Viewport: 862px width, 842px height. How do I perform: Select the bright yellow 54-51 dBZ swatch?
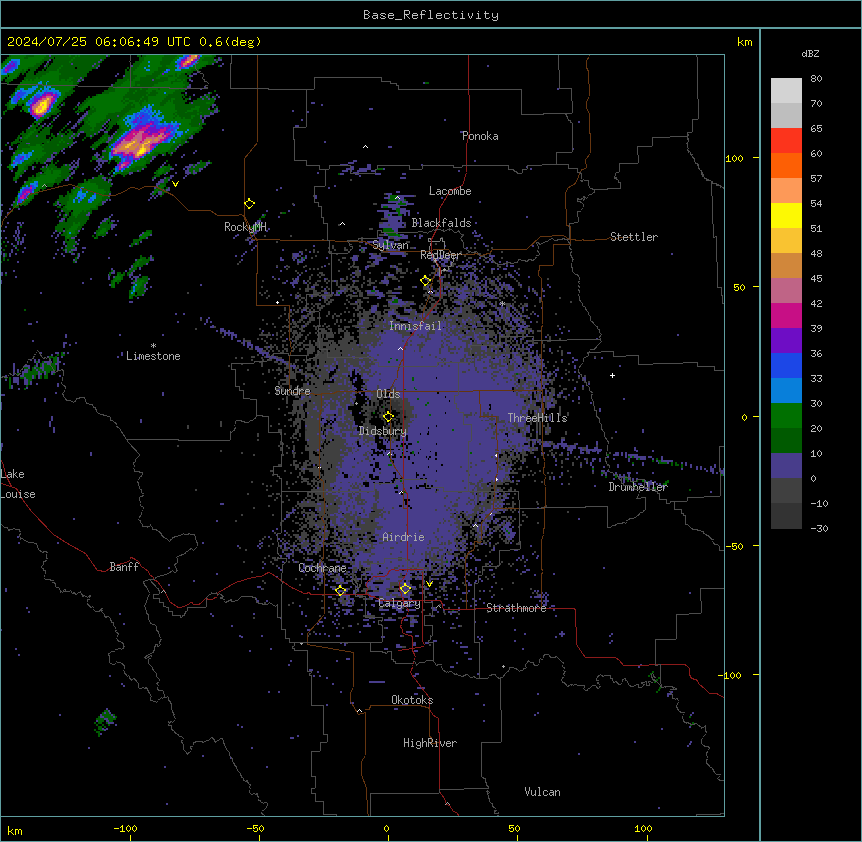(x=786, y=215)
